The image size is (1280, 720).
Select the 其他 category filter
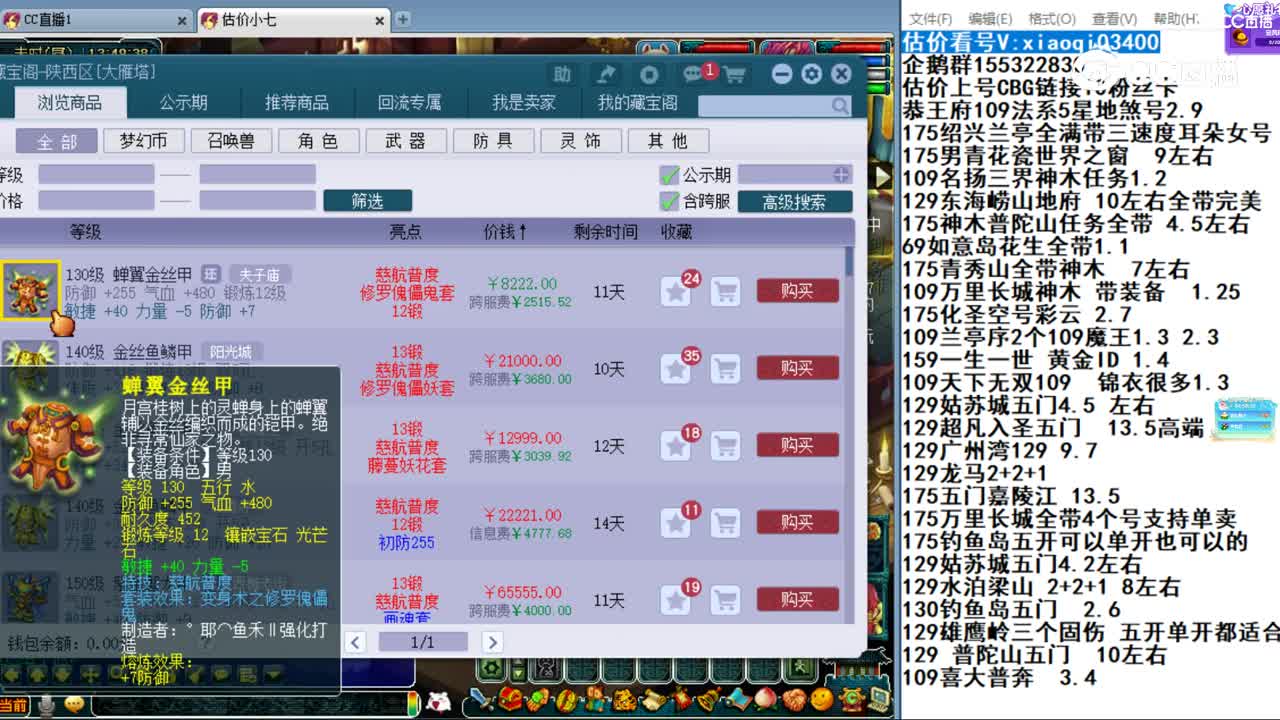(x=668, y=141)
